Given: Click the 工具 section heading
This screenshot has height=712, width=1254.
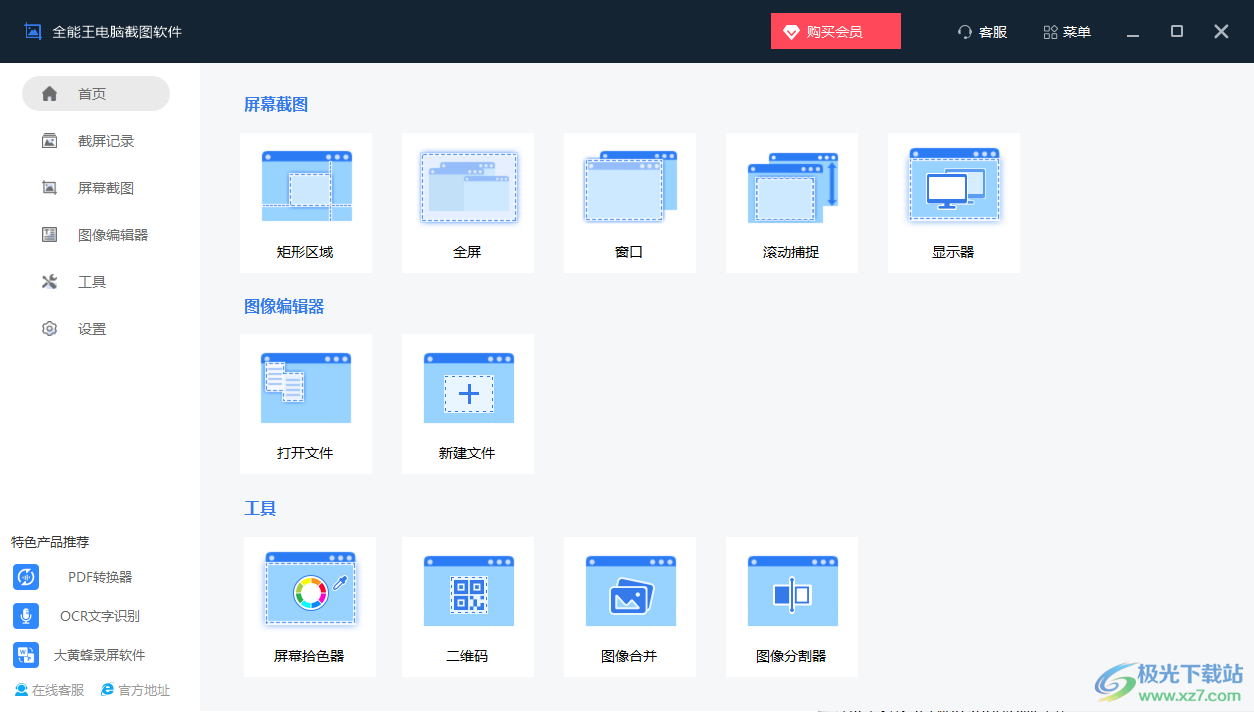Looking at the screenshot, I should (260, 508).
